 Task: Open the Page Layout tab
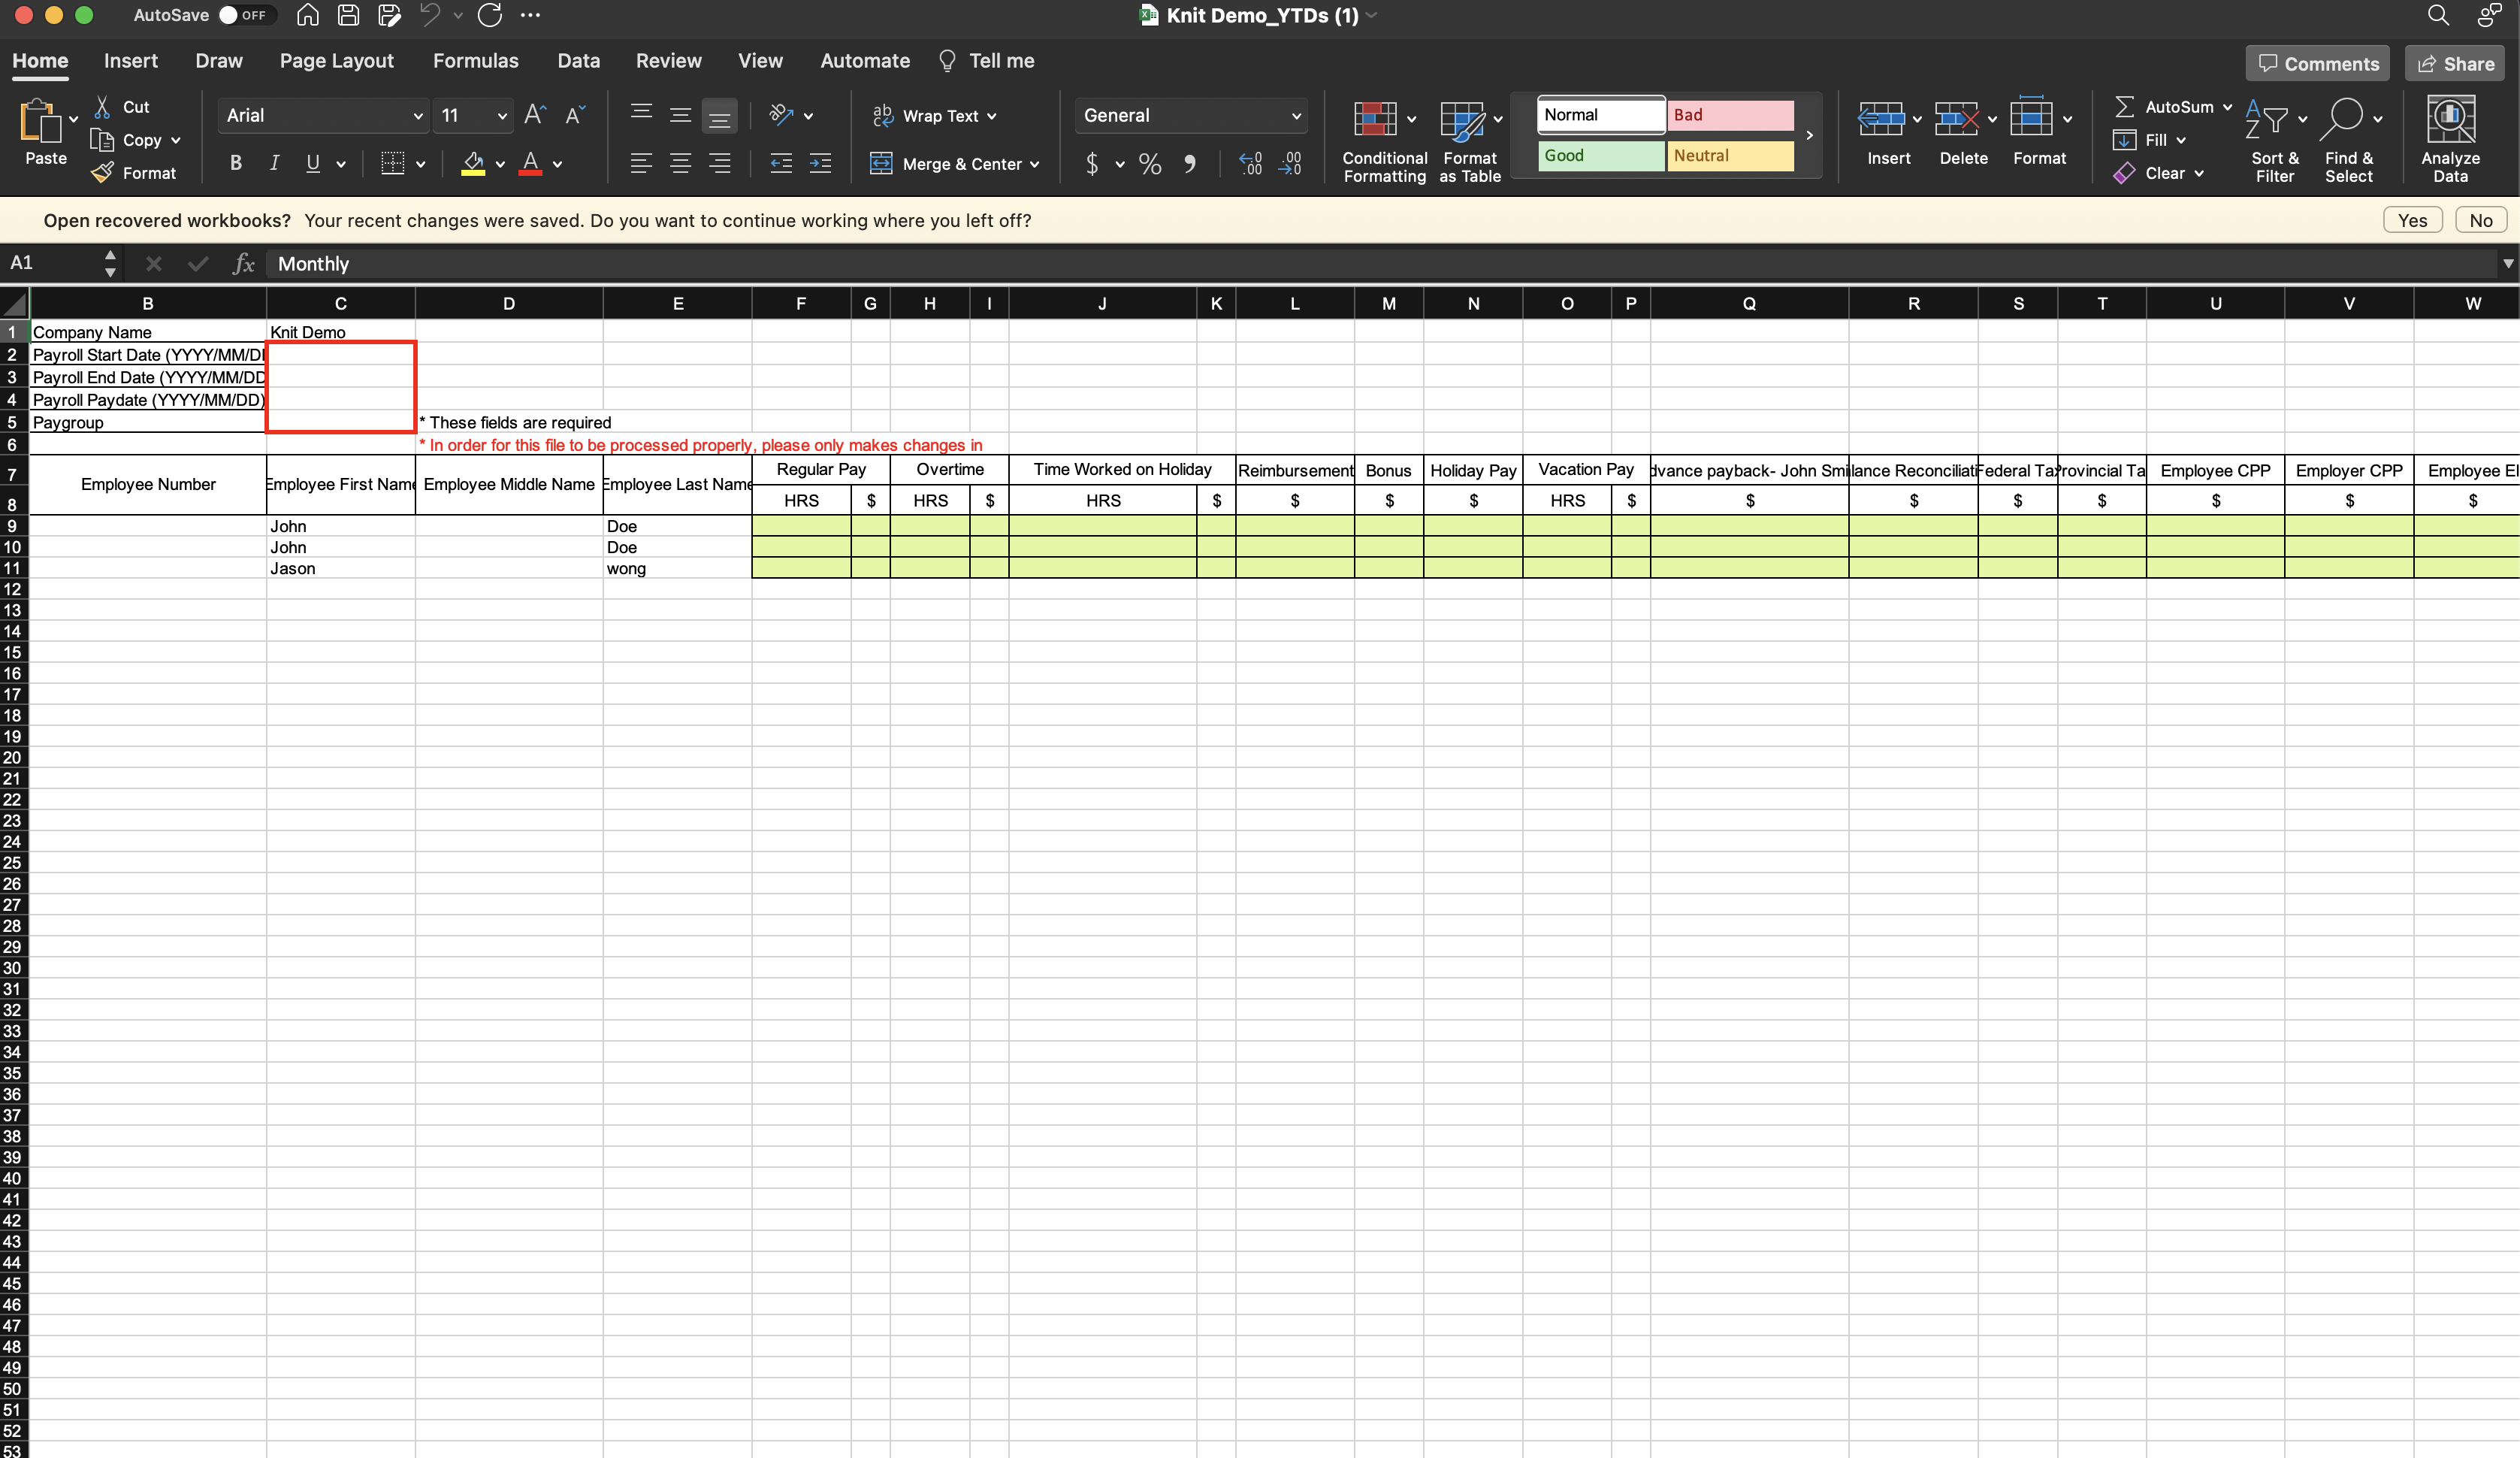(336, 61)
